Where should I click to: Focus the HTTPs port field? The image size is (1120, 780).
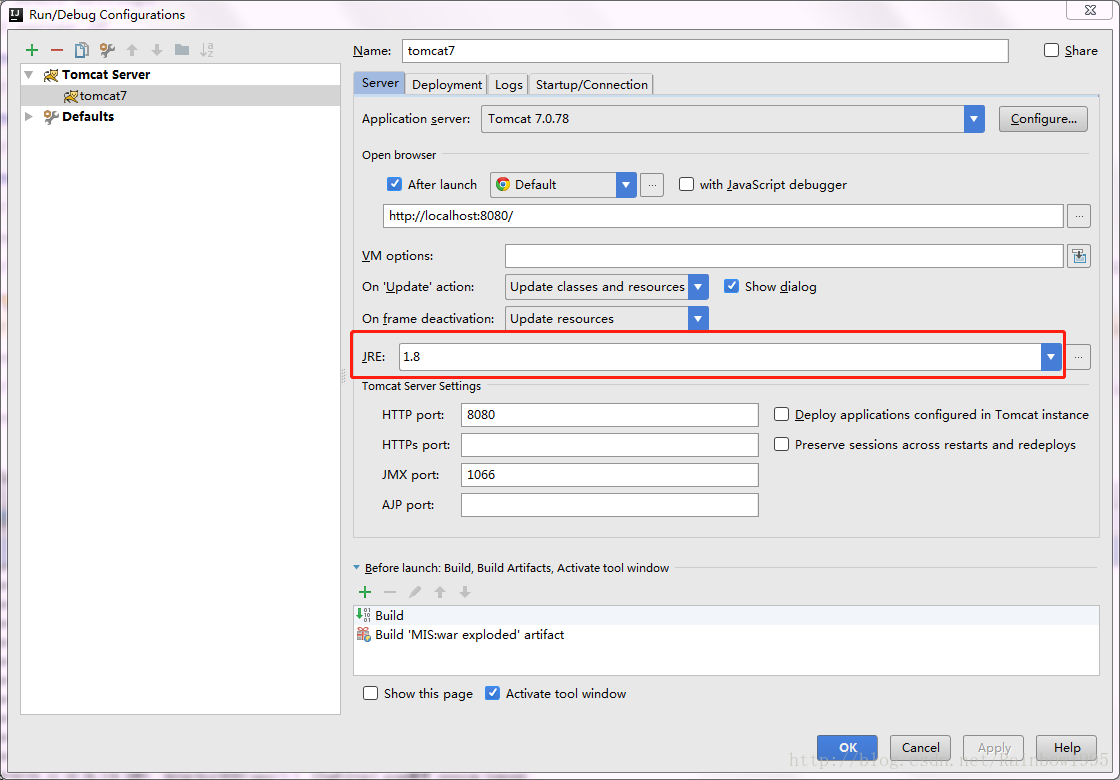(609, 444)
